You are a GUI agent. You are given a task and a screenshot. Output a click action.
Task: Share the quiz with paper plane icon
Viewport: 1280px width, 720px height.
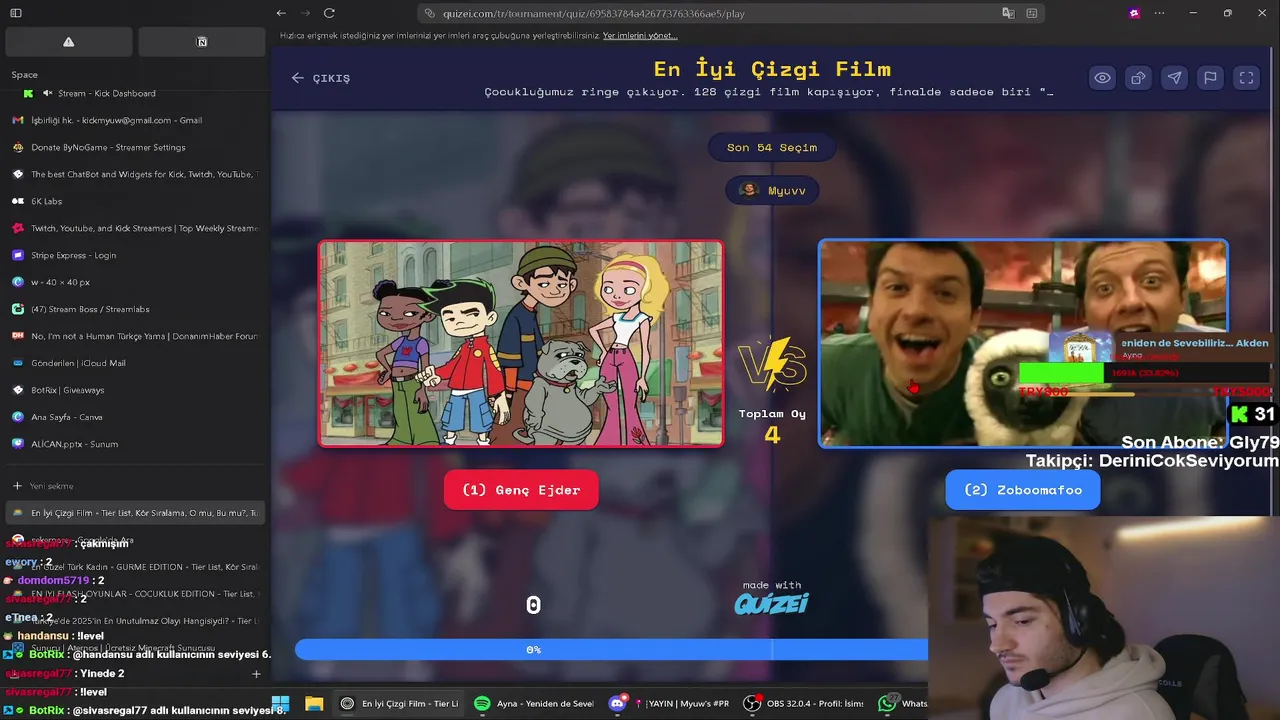coord(1174,78)
